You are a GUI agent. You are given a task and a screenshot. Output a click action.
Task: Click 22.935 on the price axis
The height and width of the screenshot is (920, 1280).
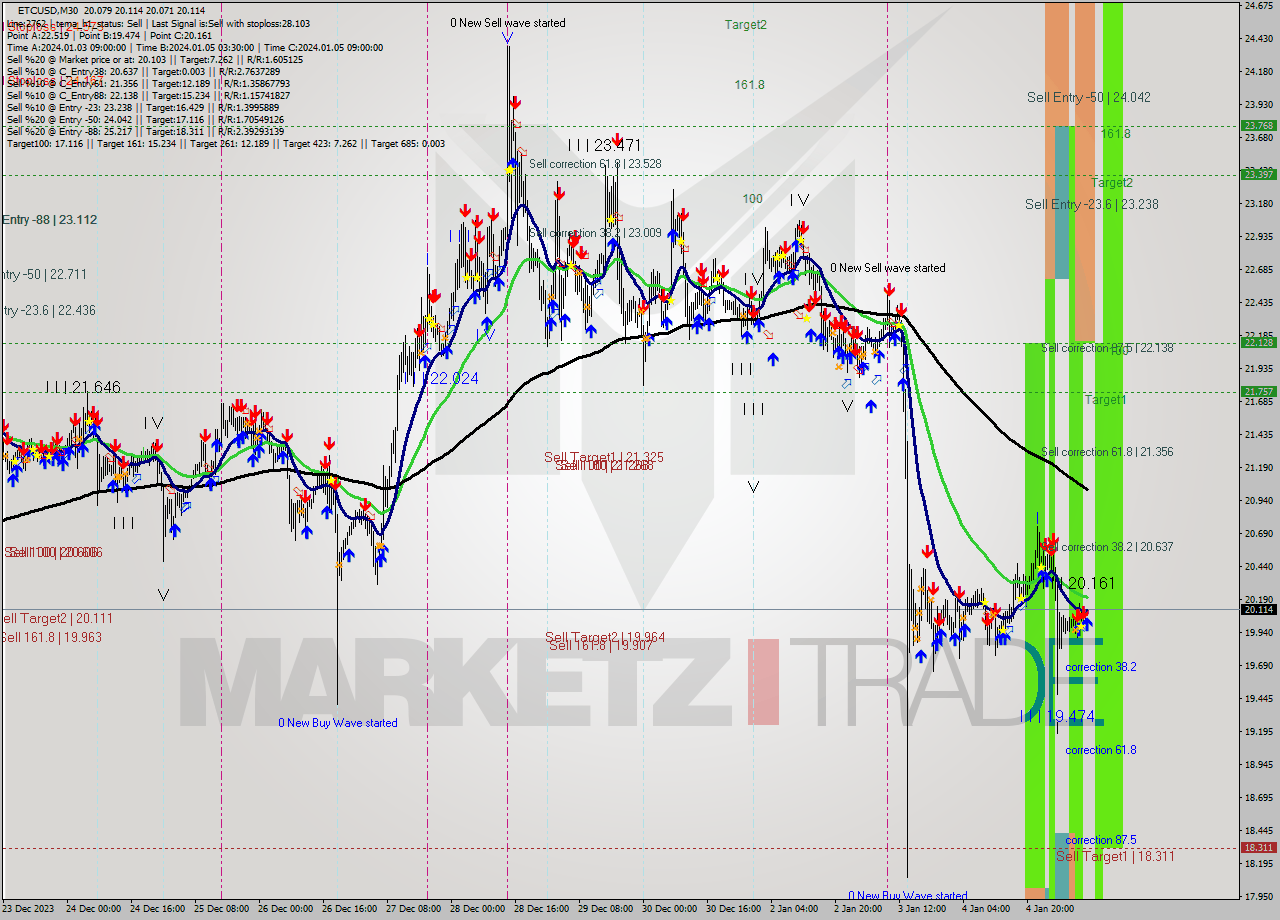pos(1258,237)
